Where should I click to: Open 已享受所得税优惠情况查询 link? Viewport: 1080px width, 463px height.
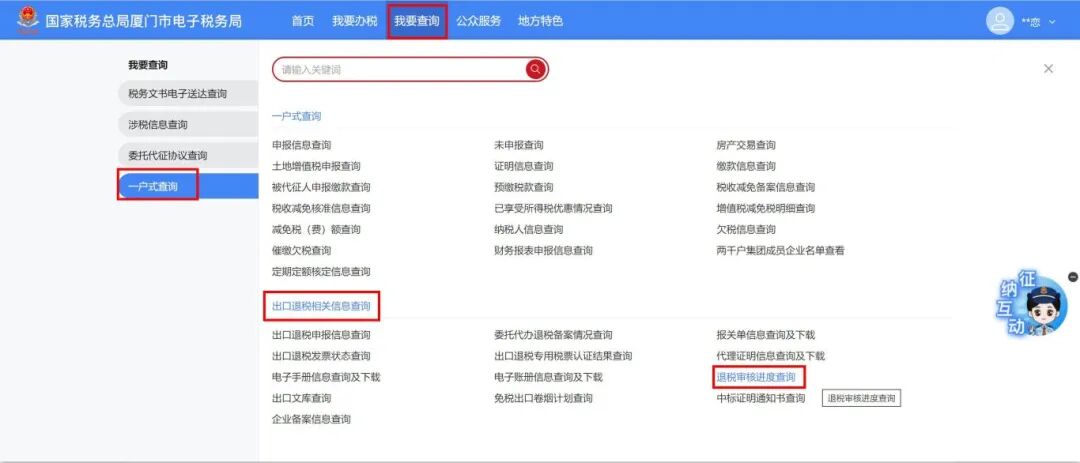(553, 208)
